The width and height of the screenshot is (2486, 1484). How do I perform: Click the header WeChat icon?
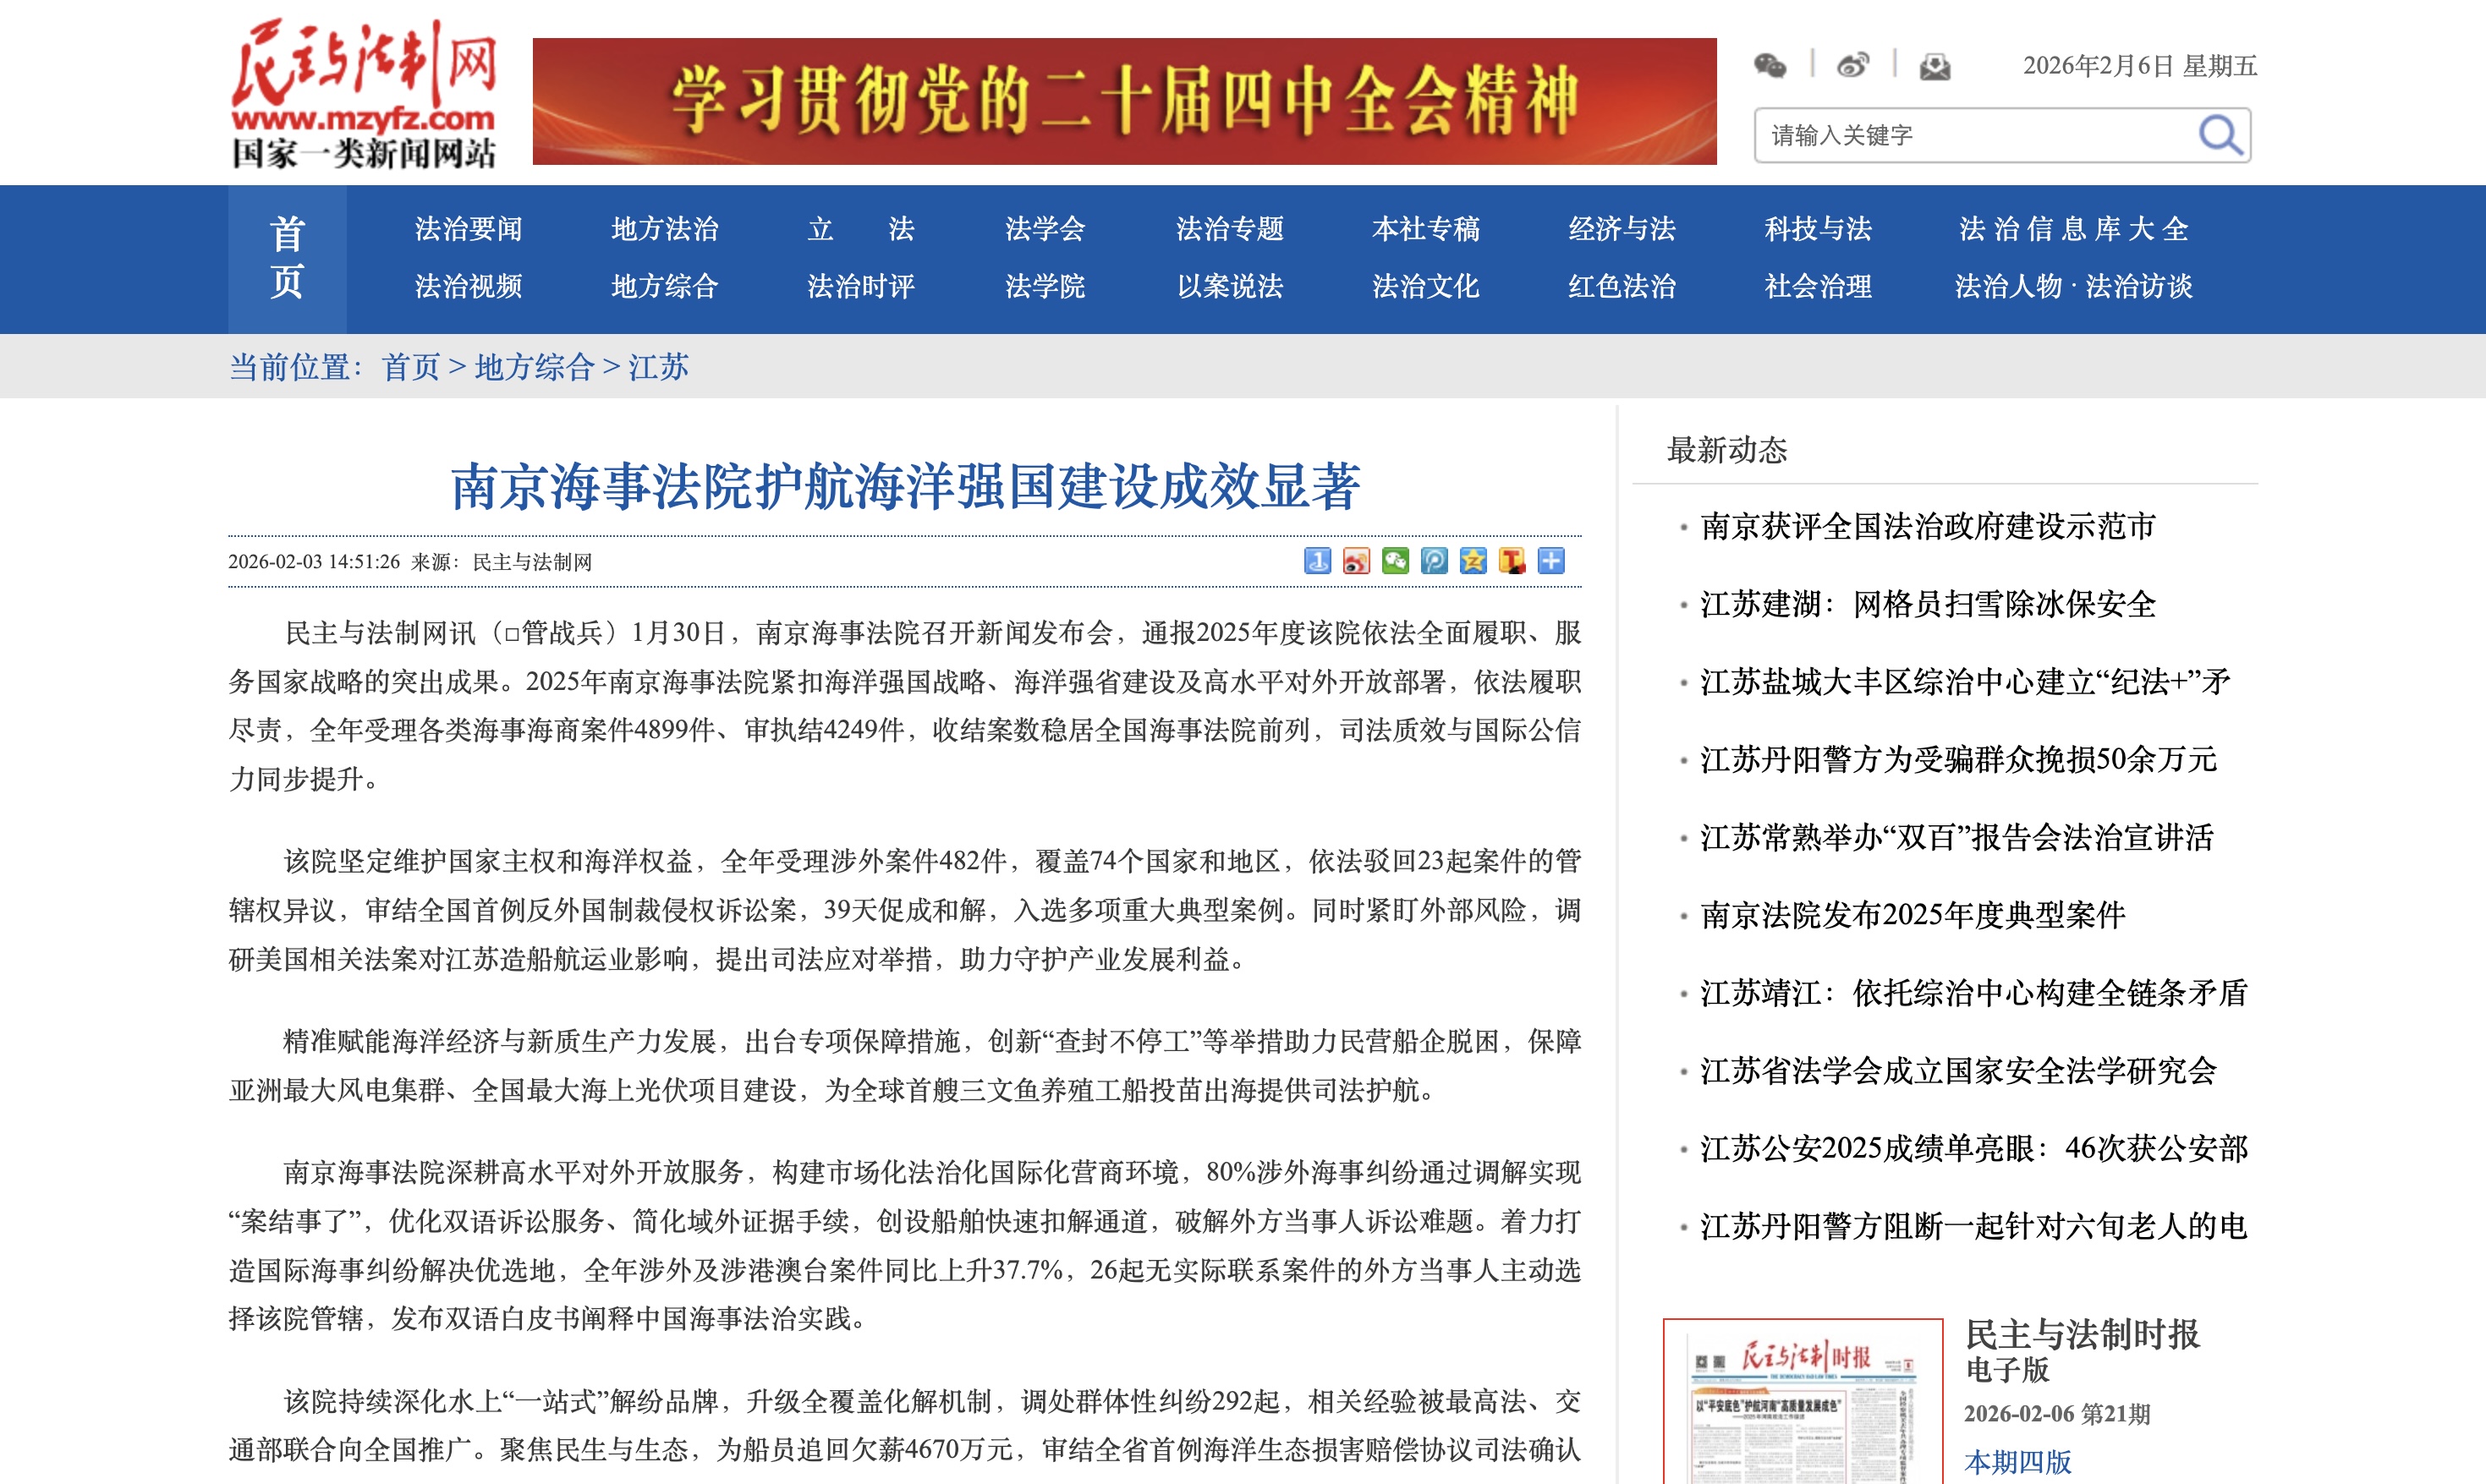pyautogui.click(x=1769, y=66)
